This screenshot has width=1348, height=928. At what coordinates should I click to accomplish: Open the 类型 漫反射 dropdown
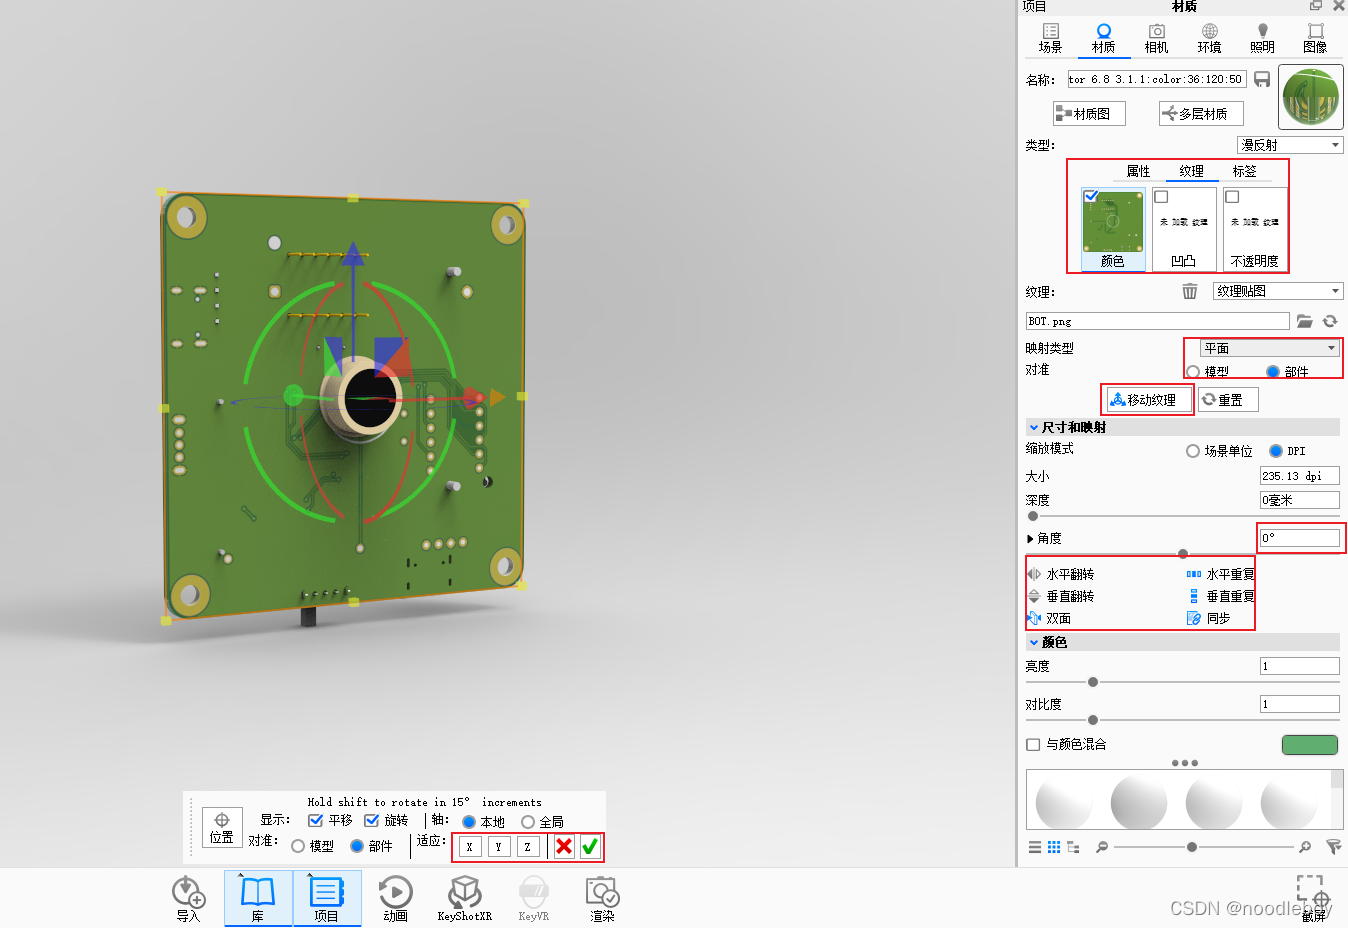[1290, 145]
